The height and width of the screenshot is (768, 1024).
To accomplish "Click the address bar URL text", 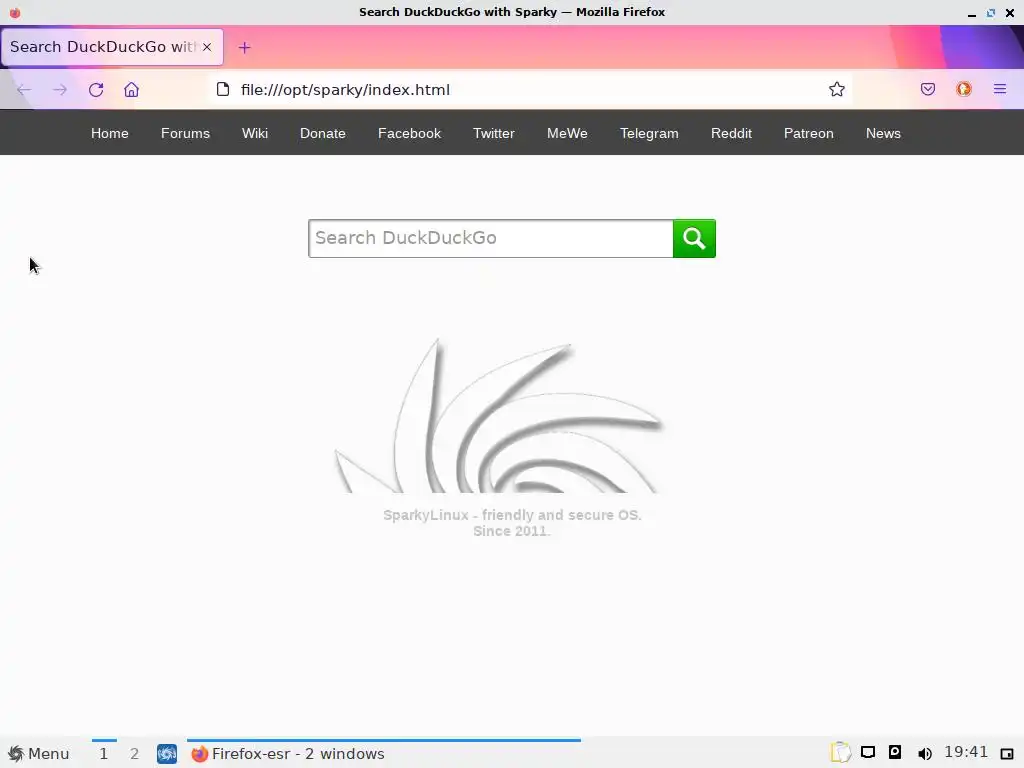I will pos(345,90).
